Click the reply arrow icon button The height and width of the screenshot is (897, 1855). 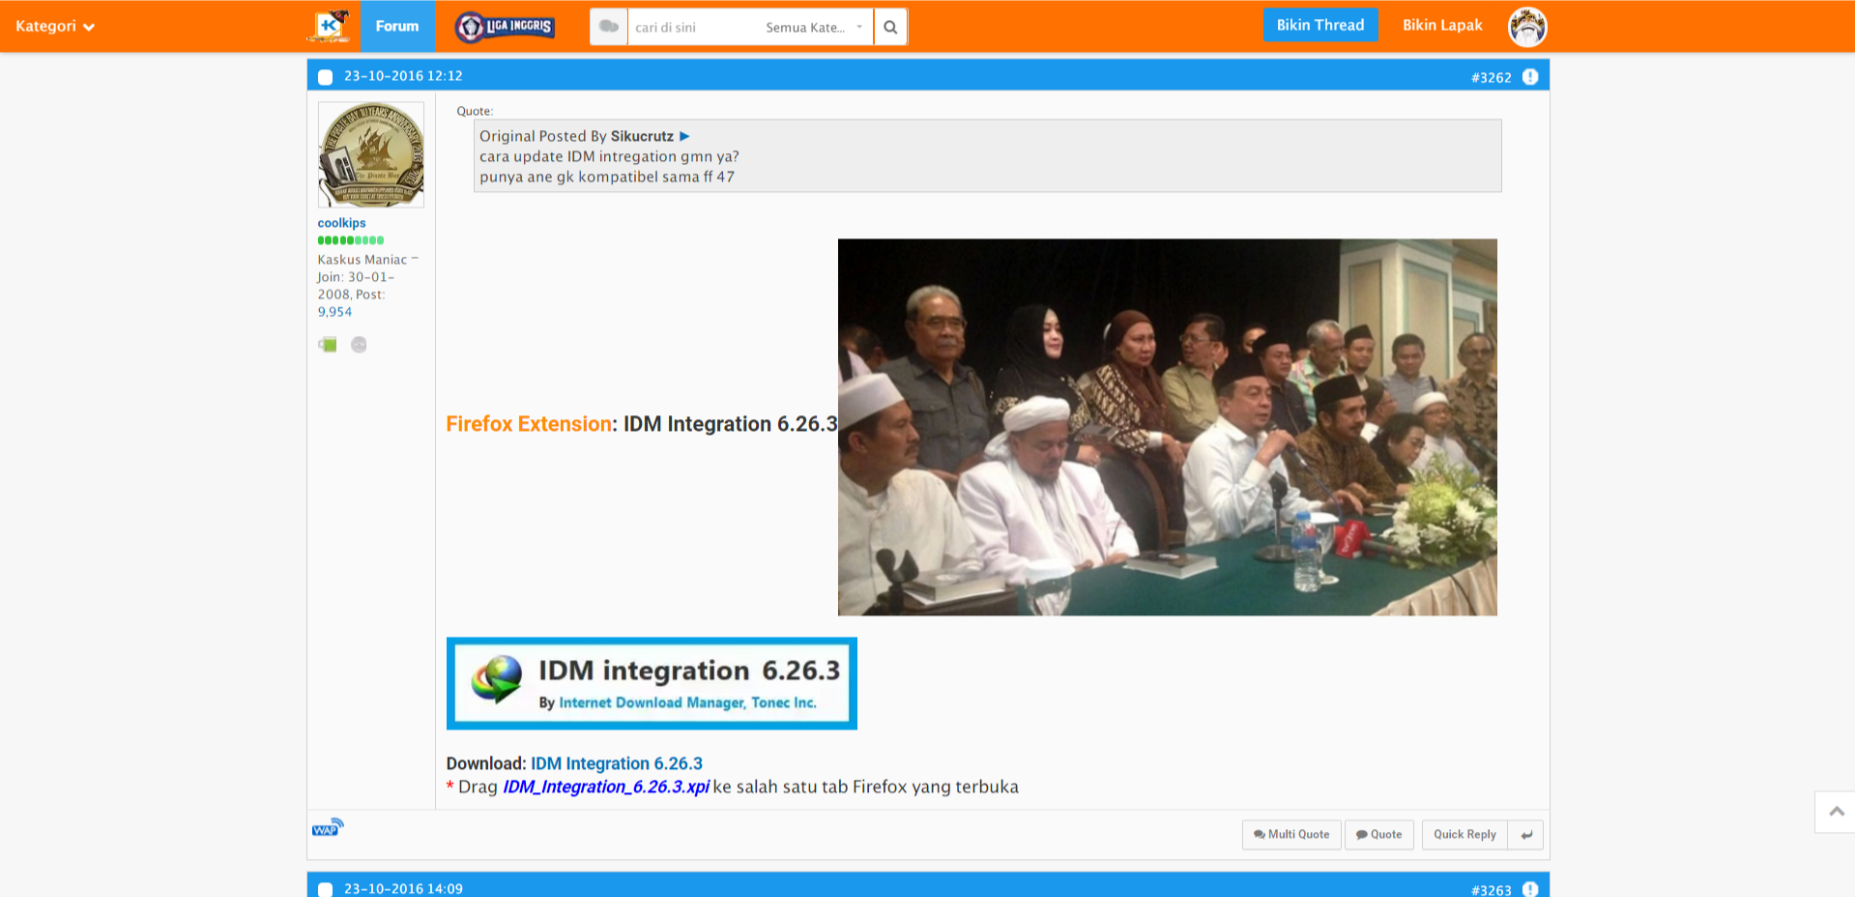1526,835
